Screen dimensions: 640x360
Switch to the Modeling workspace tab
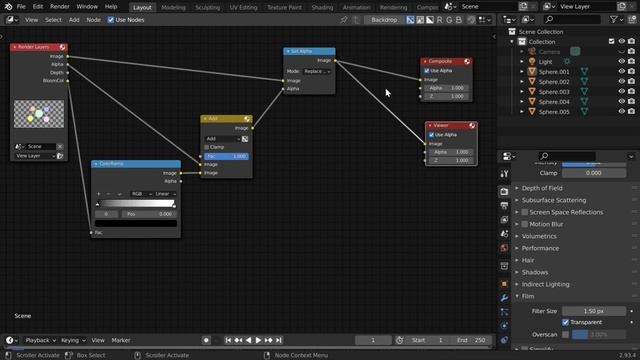[x=173, y=7]
